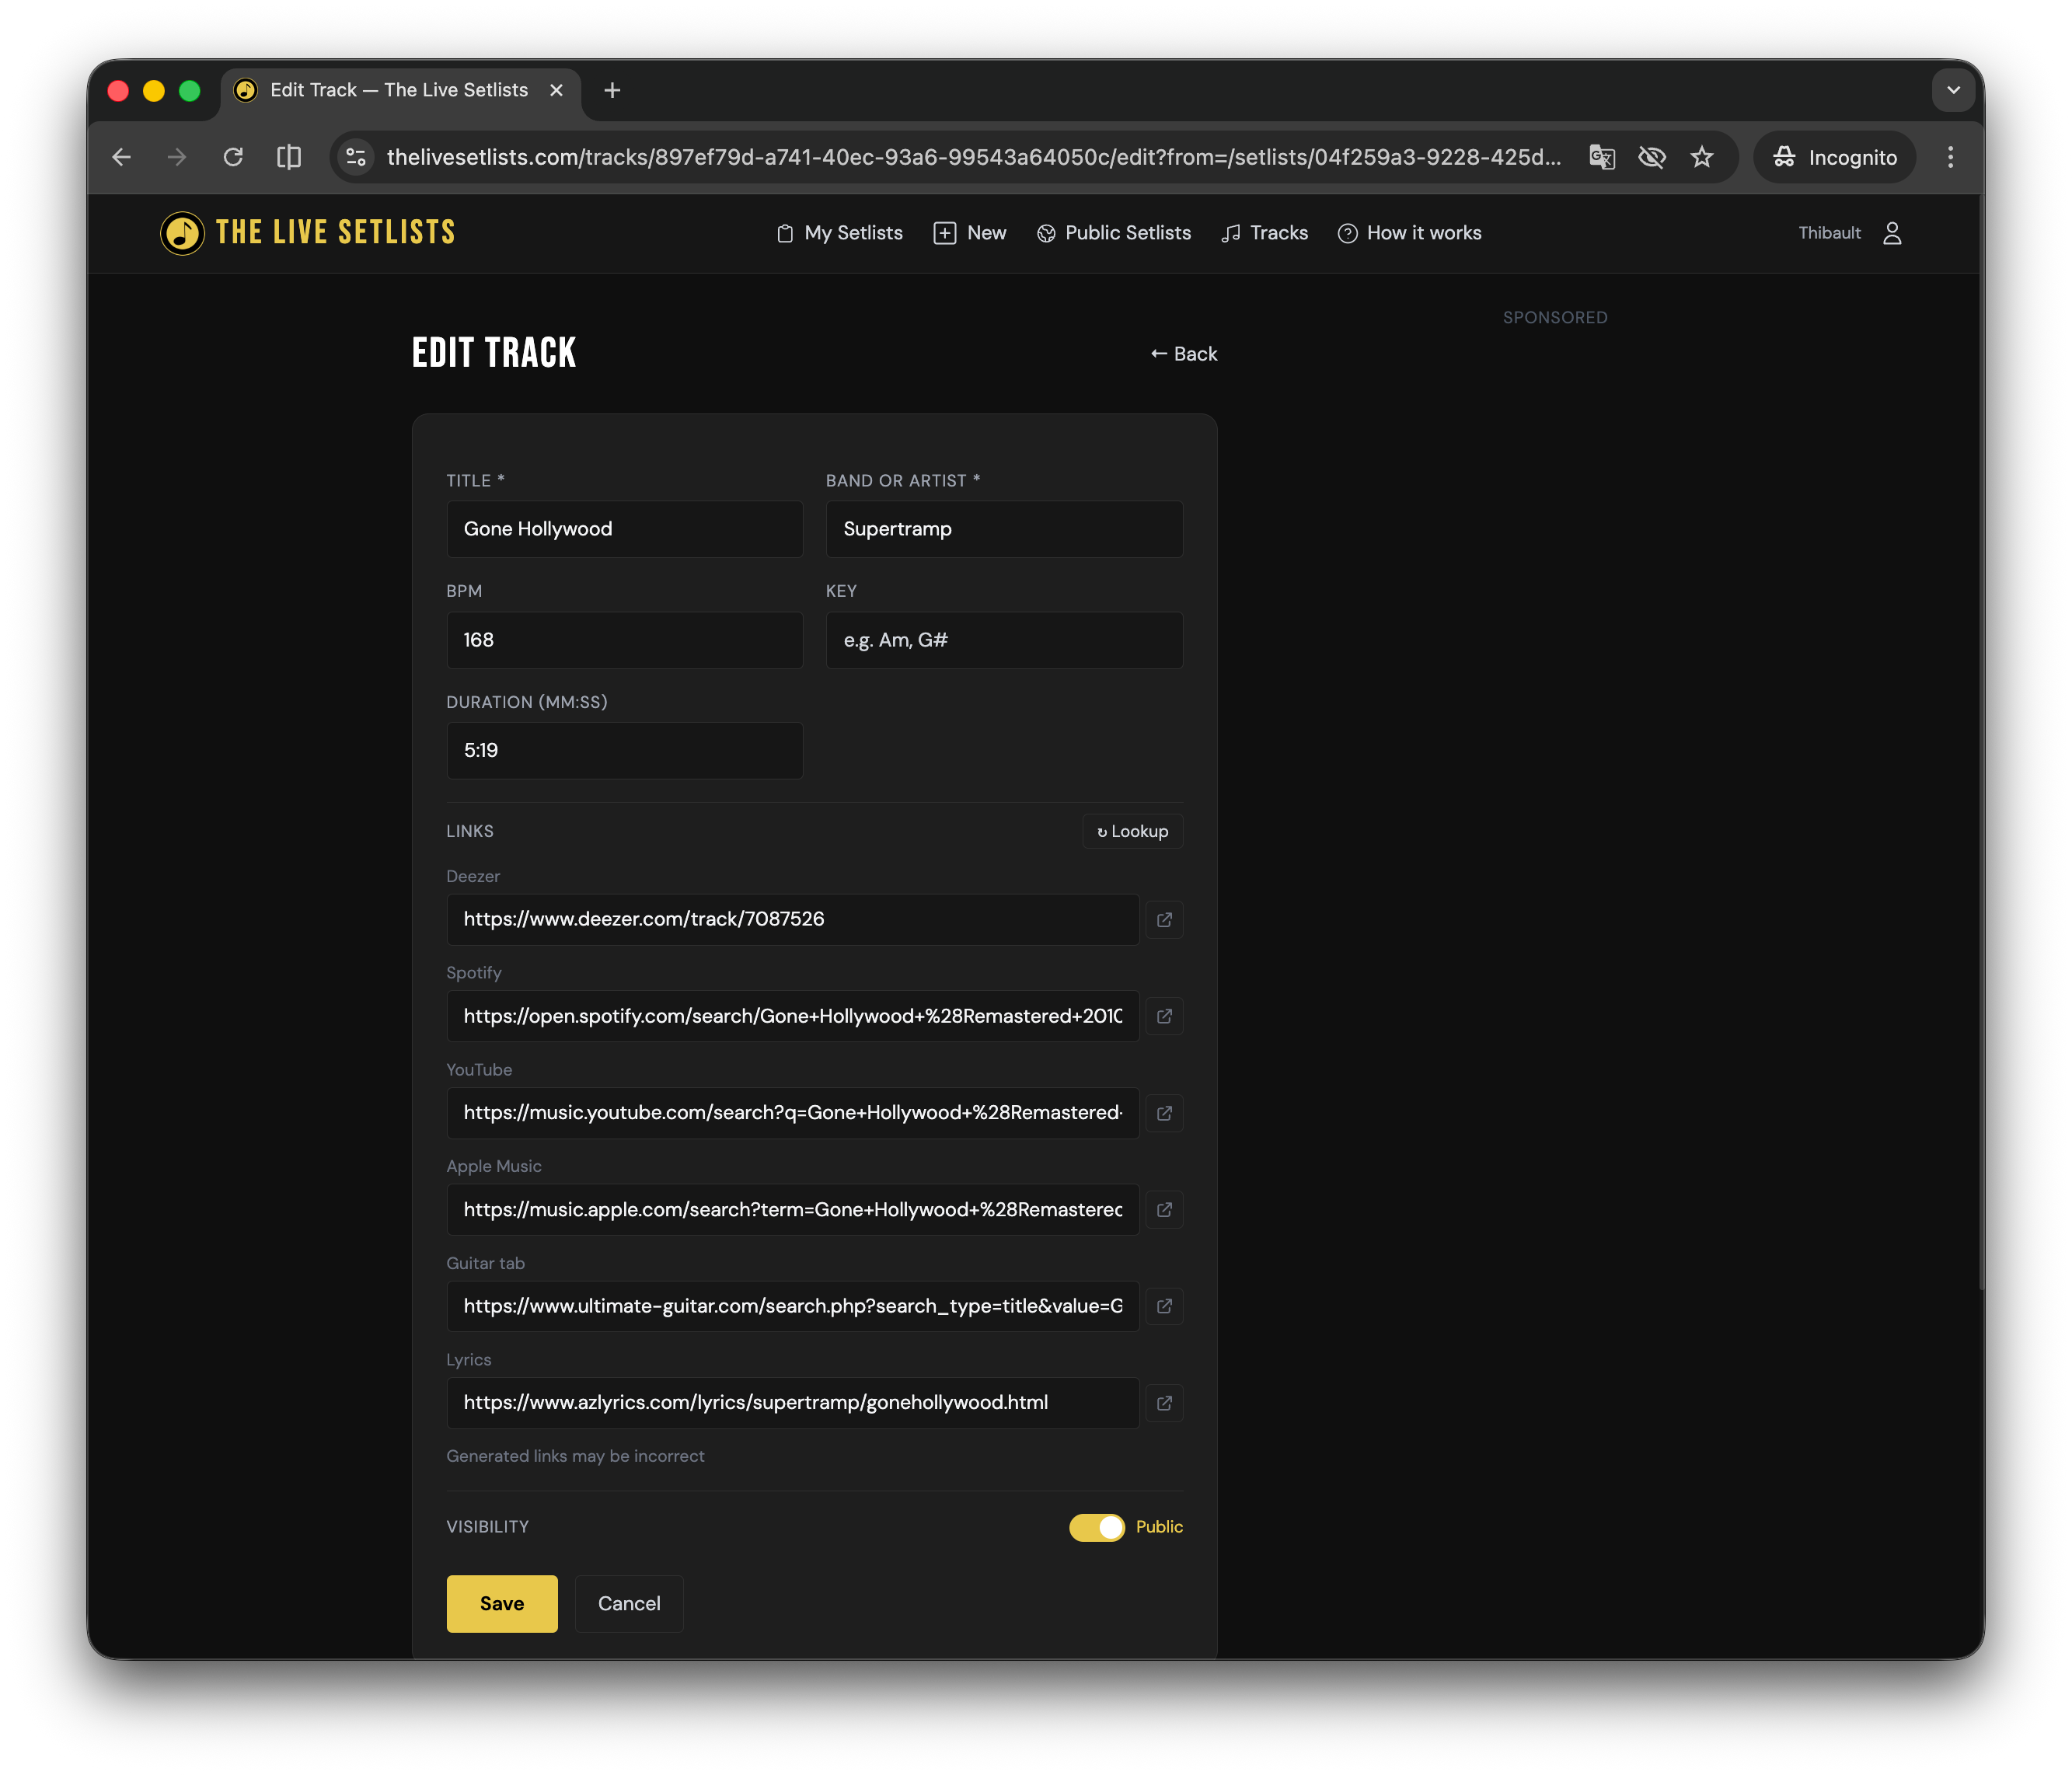Navigate to Public Setlists
The width and height of the screenshot is (2072, 1775).
[1113, 233]
